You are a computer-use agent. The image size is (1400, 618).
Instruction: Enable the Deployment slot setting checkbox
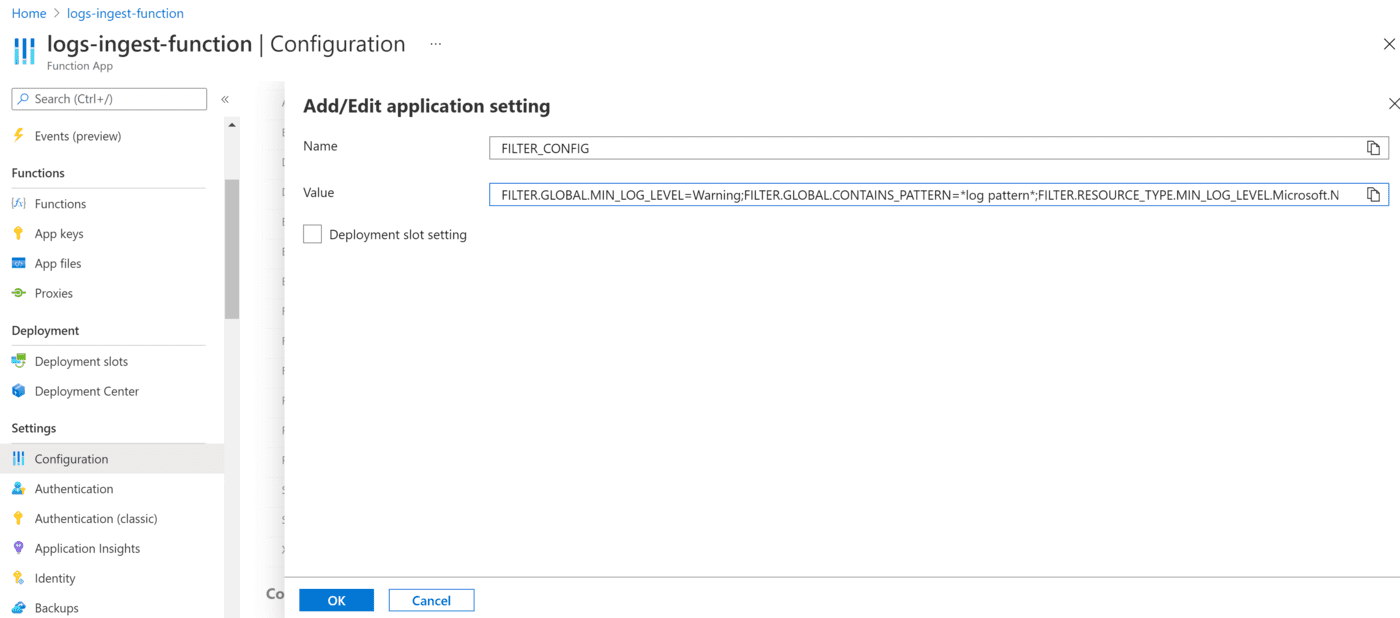coord(311,233)
